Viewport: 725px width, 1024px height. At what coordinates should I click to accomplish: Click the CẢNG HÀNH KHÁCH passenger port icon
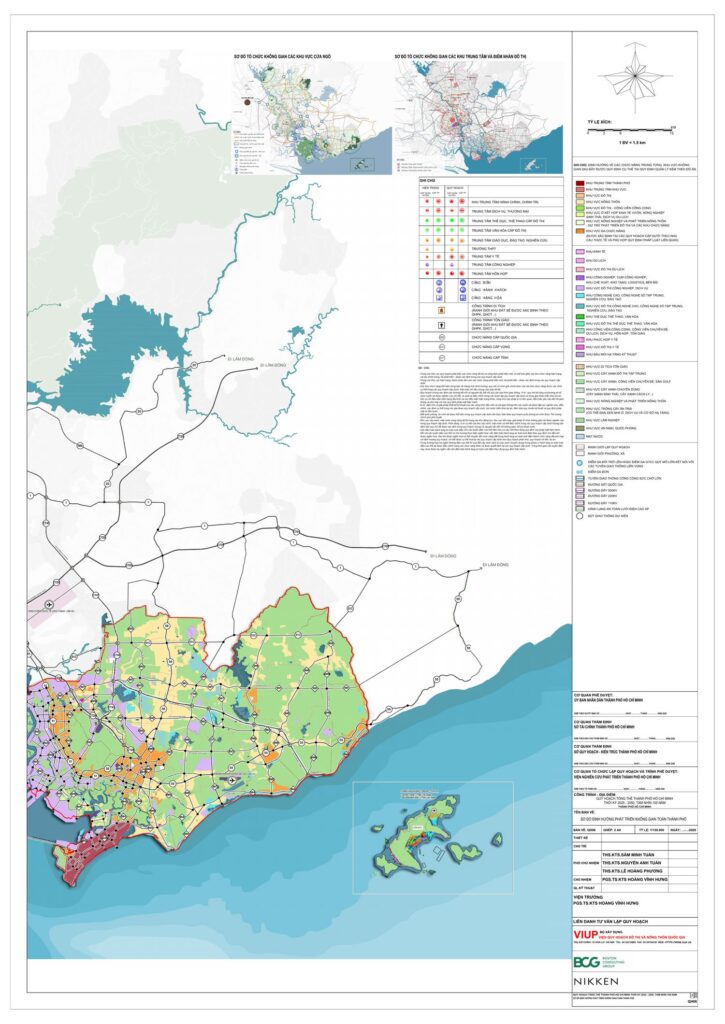tap(462, 290)
